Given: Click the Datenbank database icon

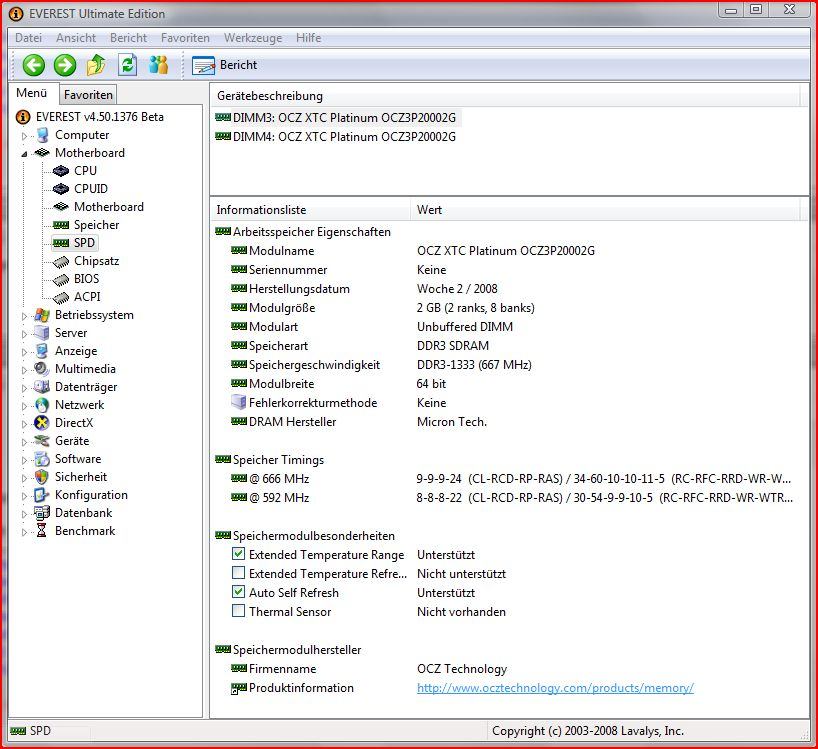Looking at the screenshot, I should pyautogui.click(x=42, y=513).
